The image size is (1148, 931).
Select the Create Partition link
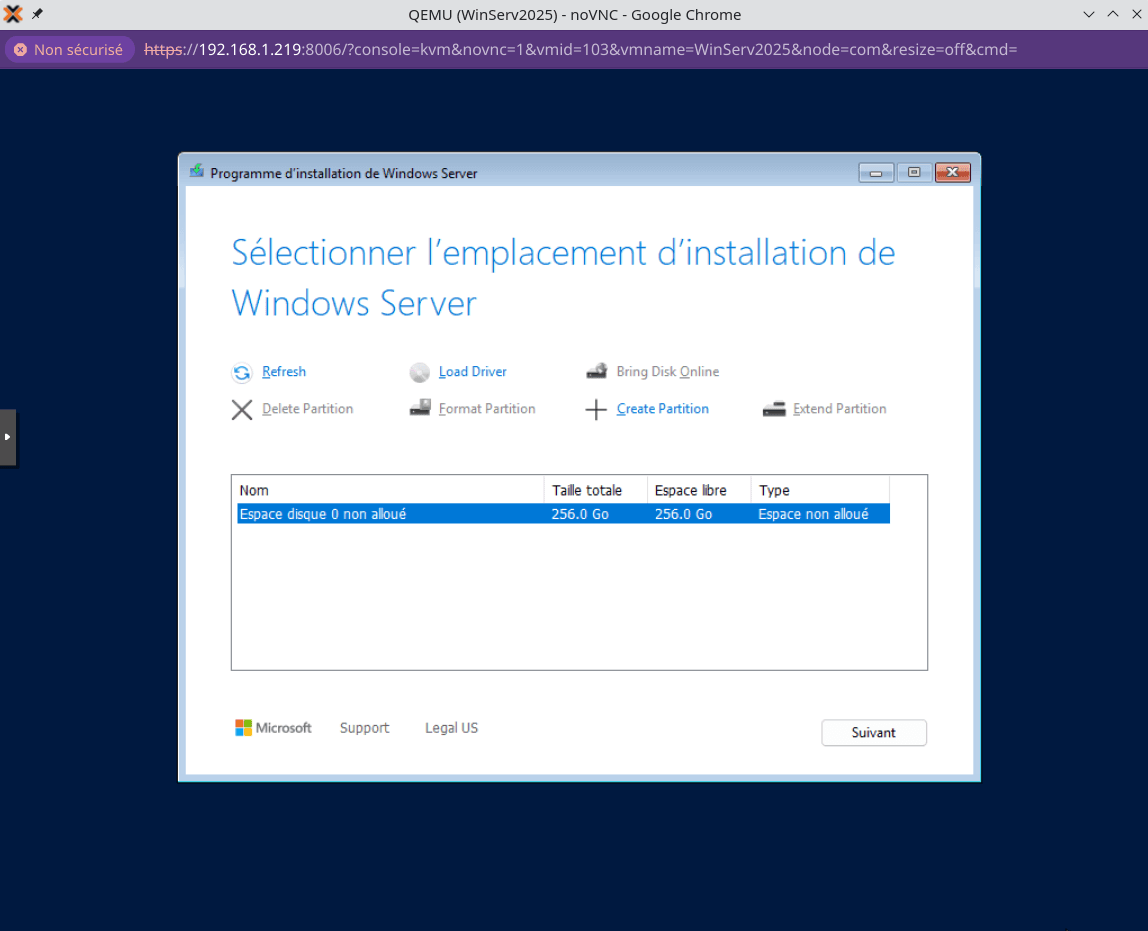pos(663,409)
